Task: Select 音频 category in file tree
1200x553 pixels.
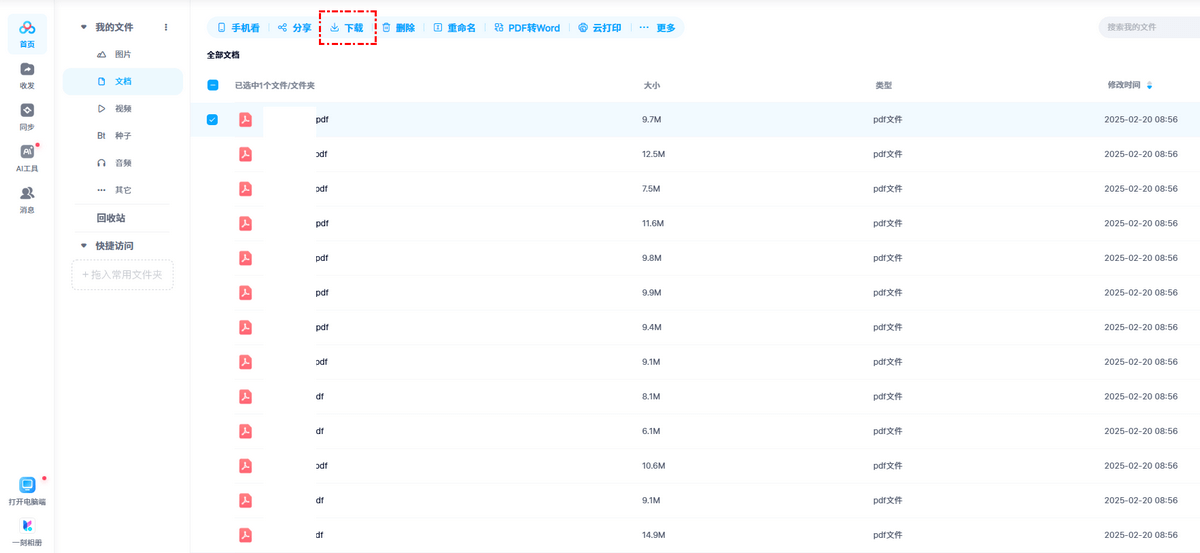Action: click(x=122, y=162)
